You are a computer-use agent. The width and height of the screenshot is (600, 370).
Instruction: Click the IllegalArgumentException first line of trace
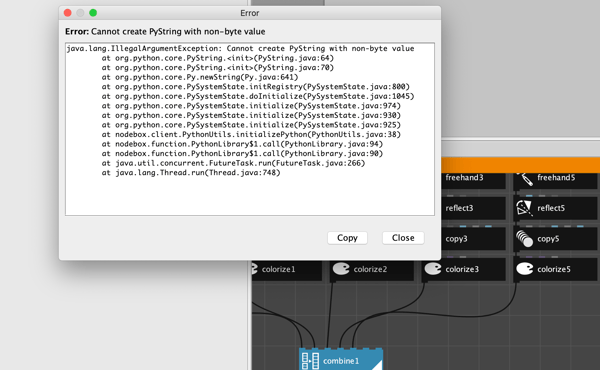tap(240, 49)
